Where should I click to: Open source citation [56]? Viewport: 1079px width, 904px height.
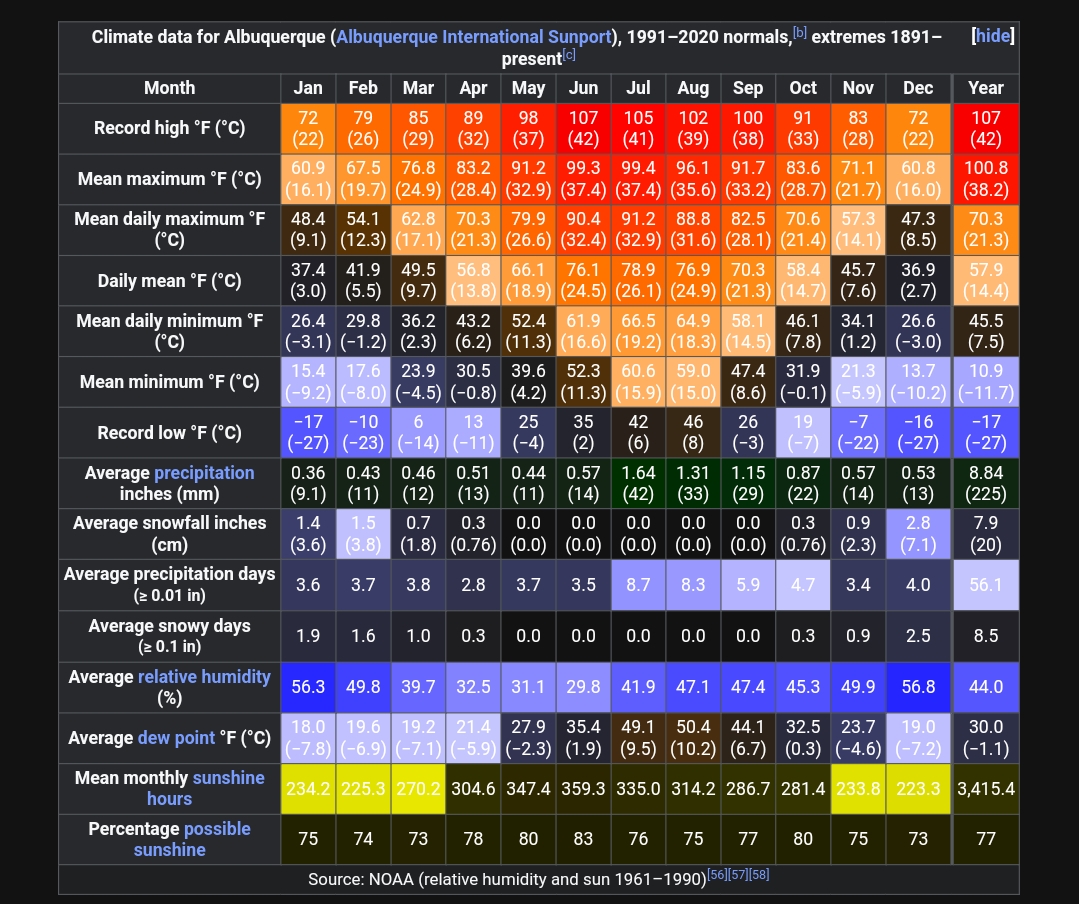[x=717, y=874]
